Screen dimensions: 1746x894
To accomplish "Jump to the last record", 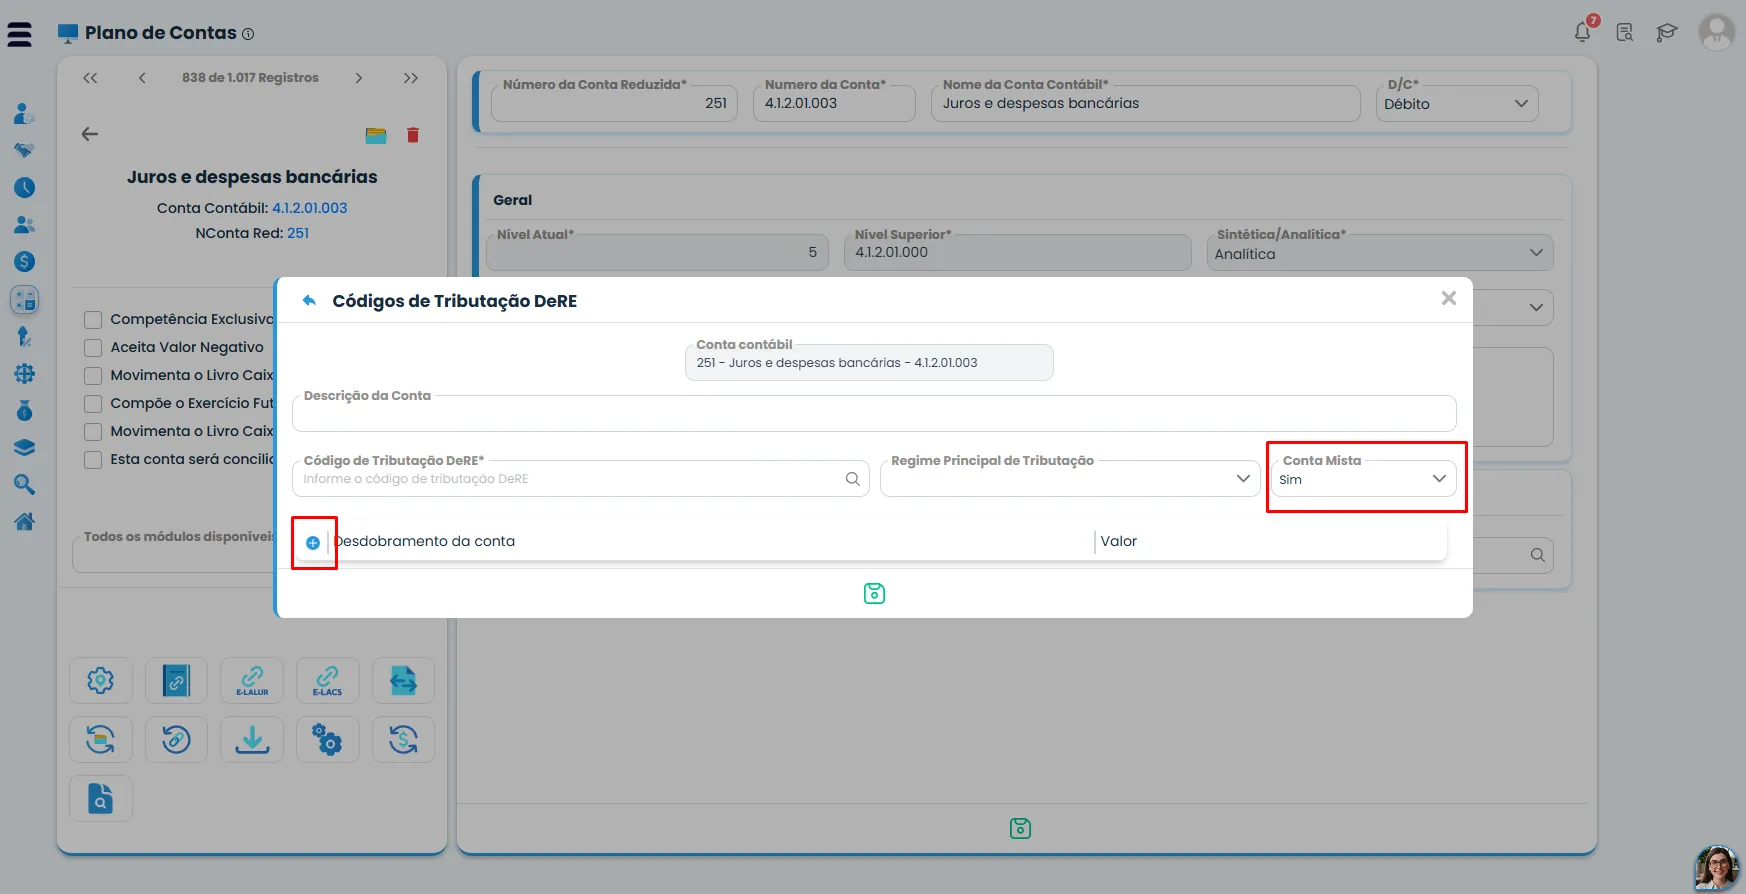I will [411, 78].
